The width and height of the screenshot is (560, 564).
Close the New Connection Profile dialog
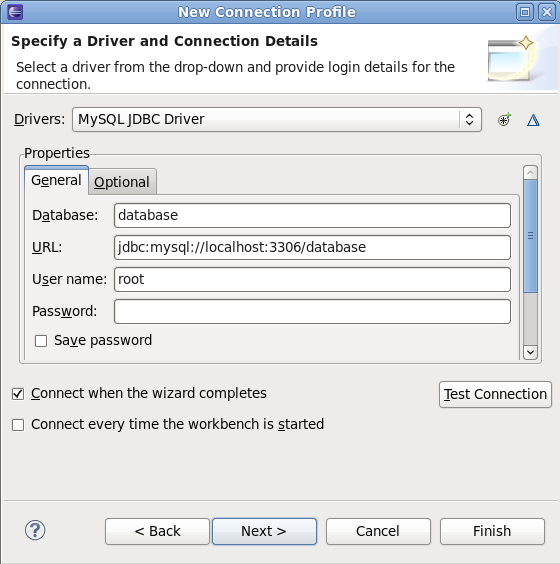pos(547,12)
